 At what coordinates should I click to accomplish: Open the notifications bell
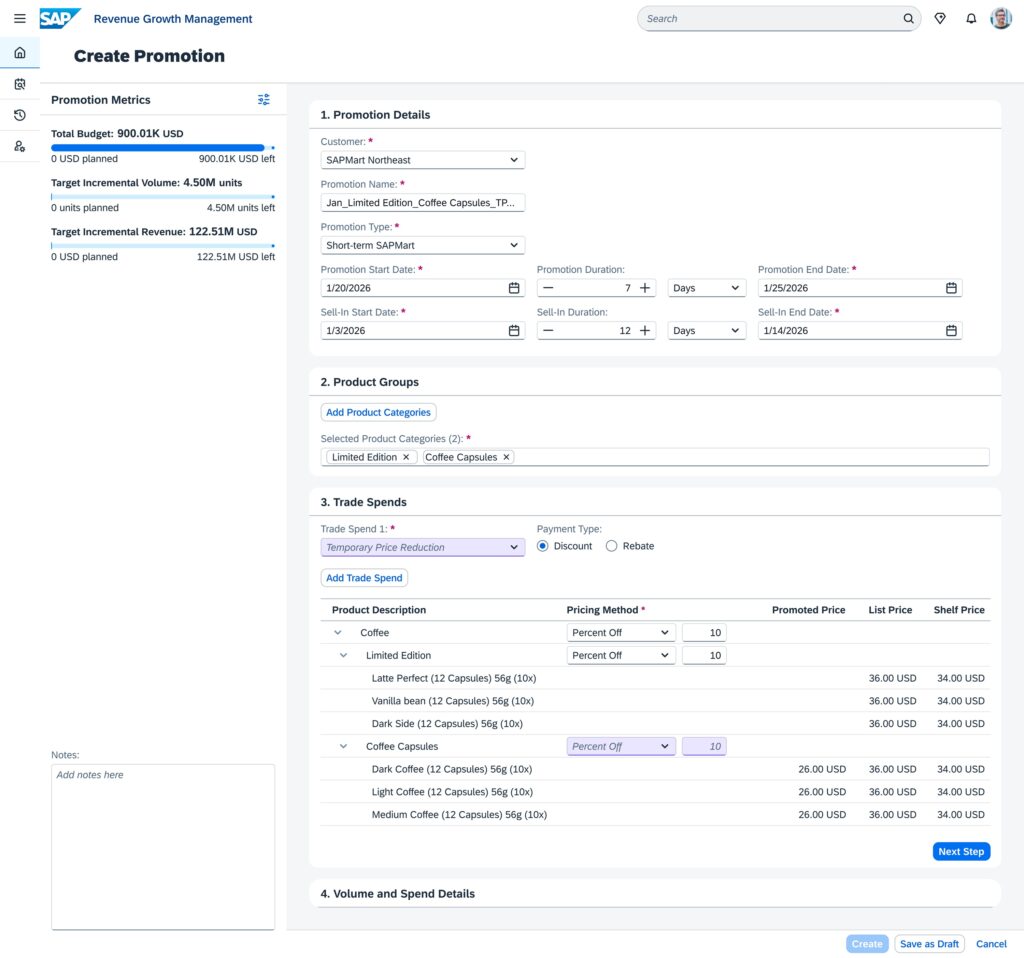point(971,18)
